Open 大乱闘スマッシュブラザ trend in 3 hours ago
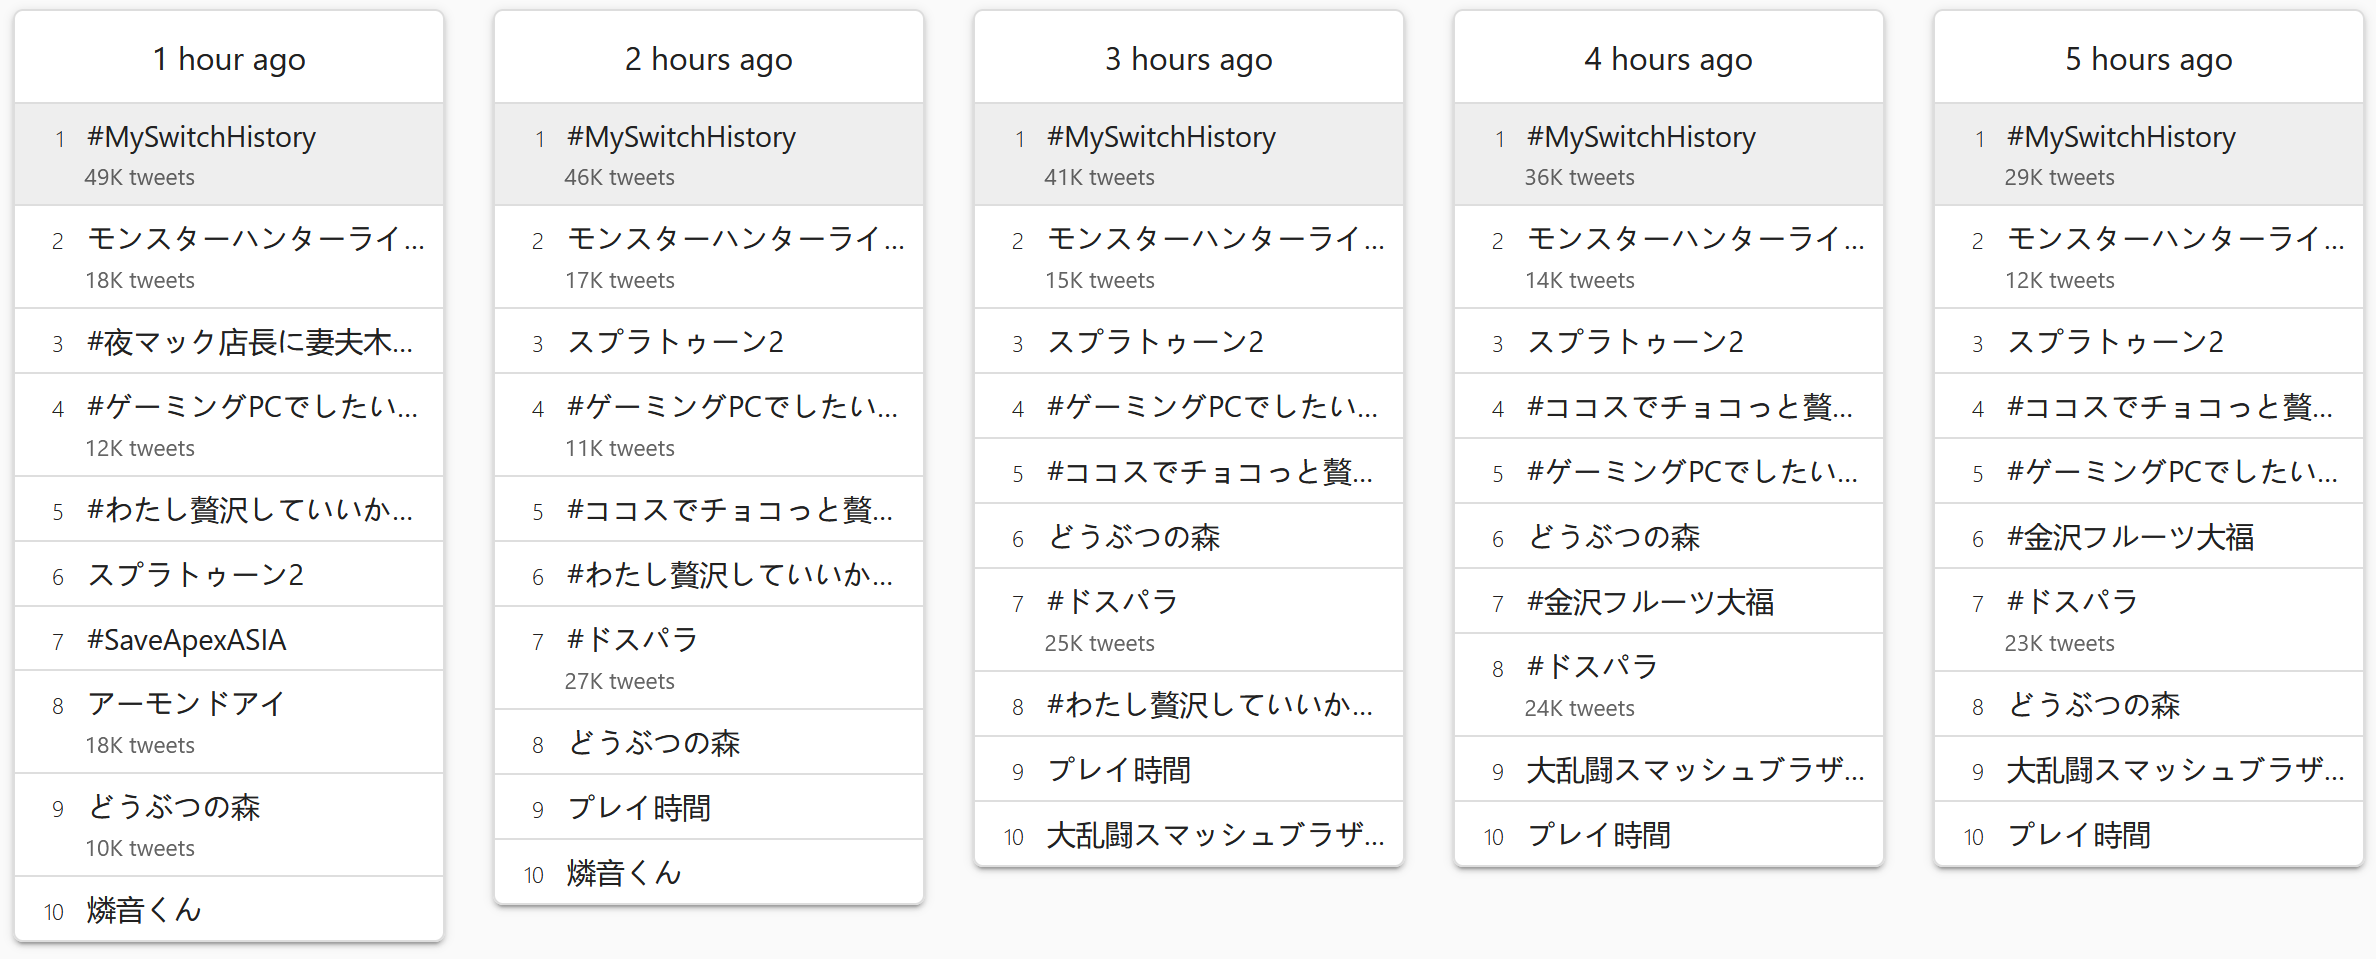2376x959 pixels. (1215, 835)
